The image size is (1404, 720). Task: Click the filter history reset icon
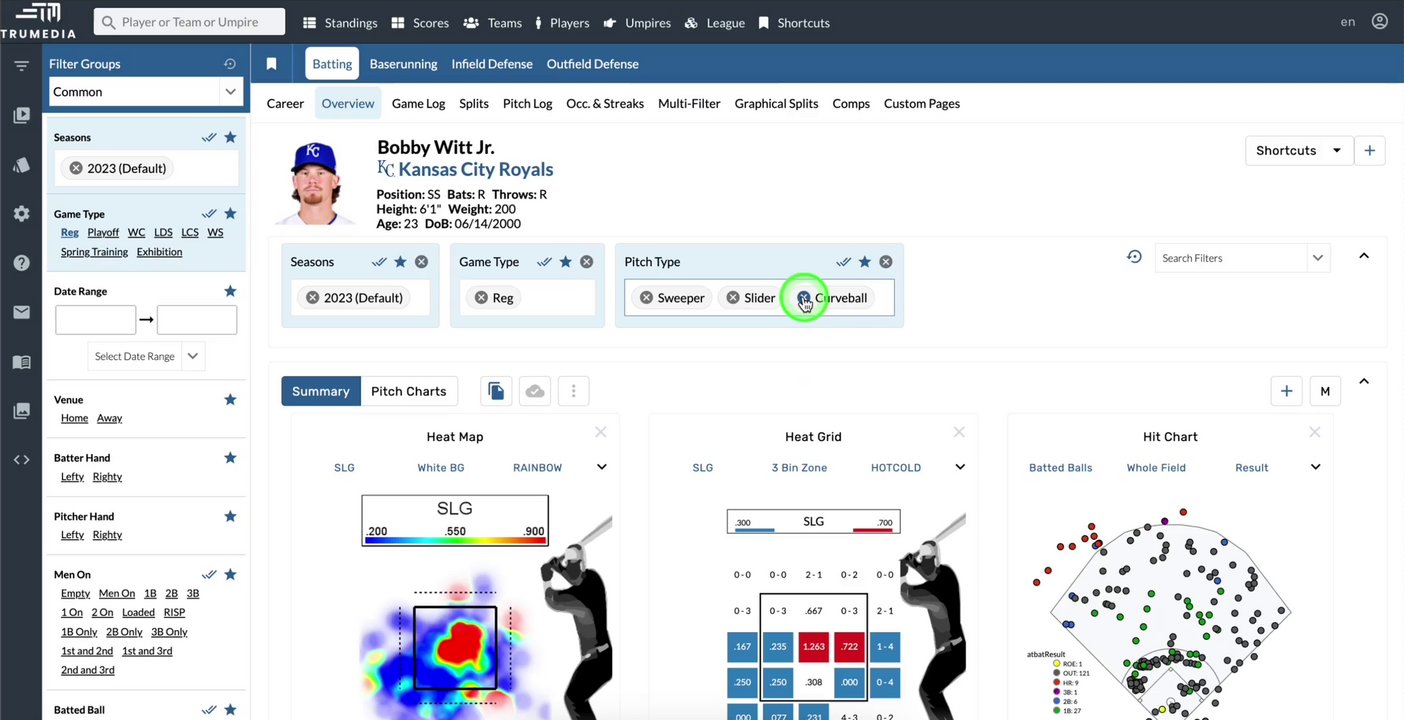(1134, 257)
